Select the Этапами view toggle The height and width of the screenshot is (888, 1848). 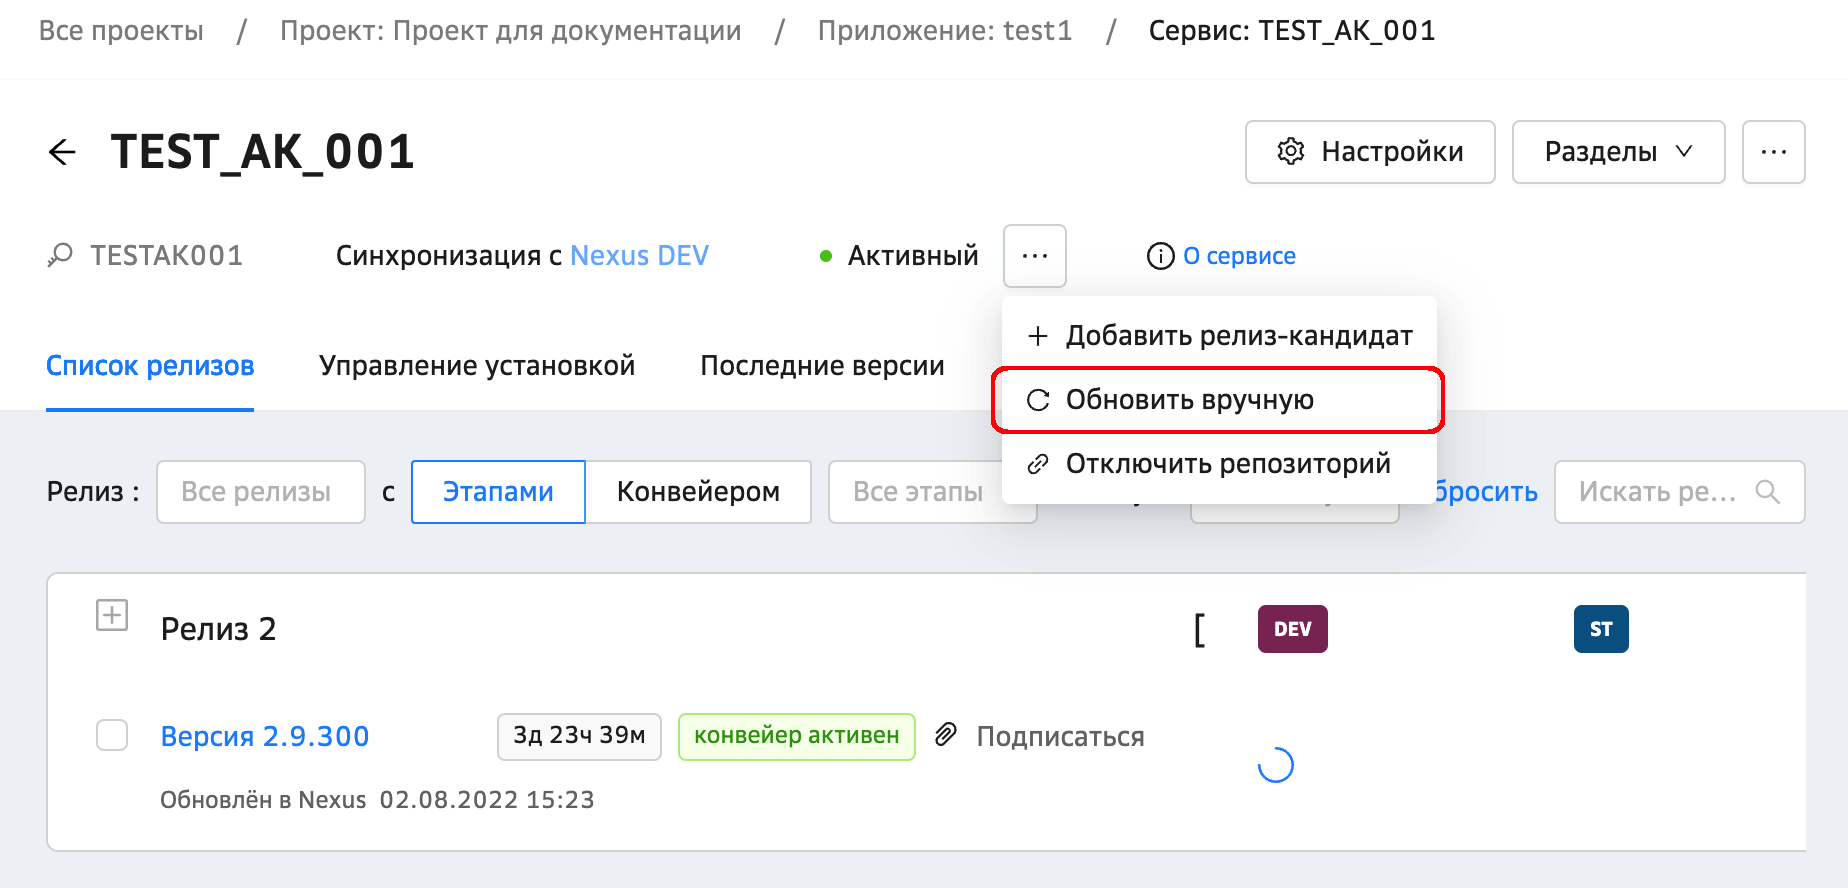pos(498,492)
